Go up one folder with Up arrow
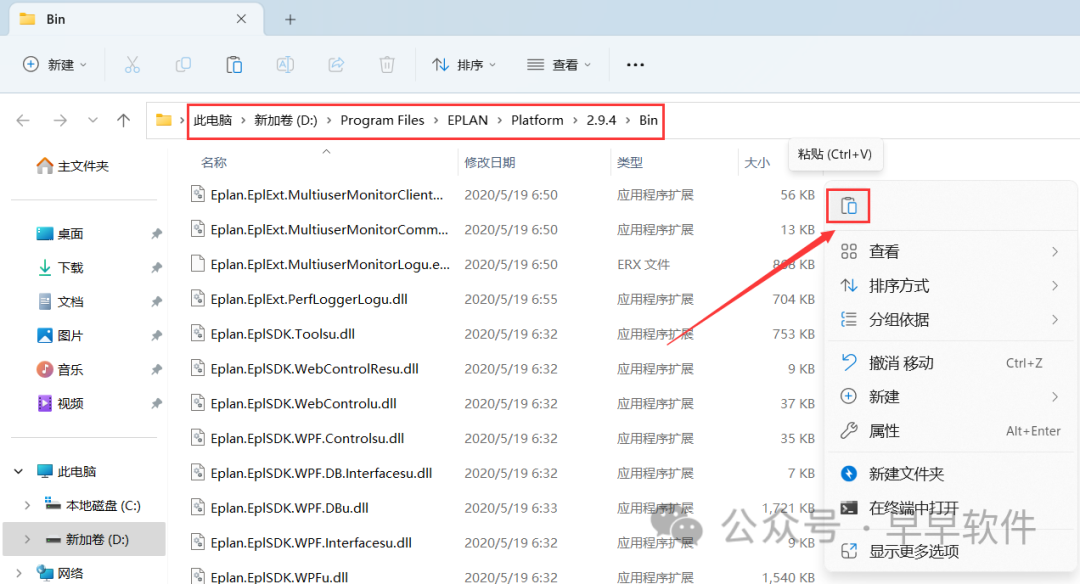The image size is (1080, 584). pos(123,120)
